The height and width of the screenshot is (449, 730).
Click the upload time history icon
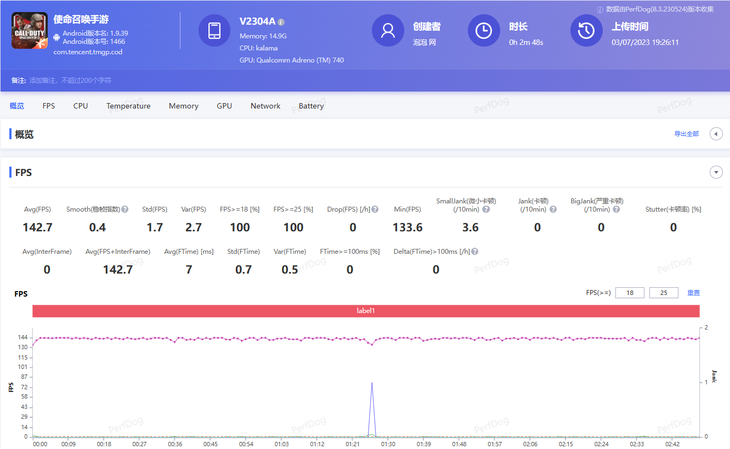[585, 31]
